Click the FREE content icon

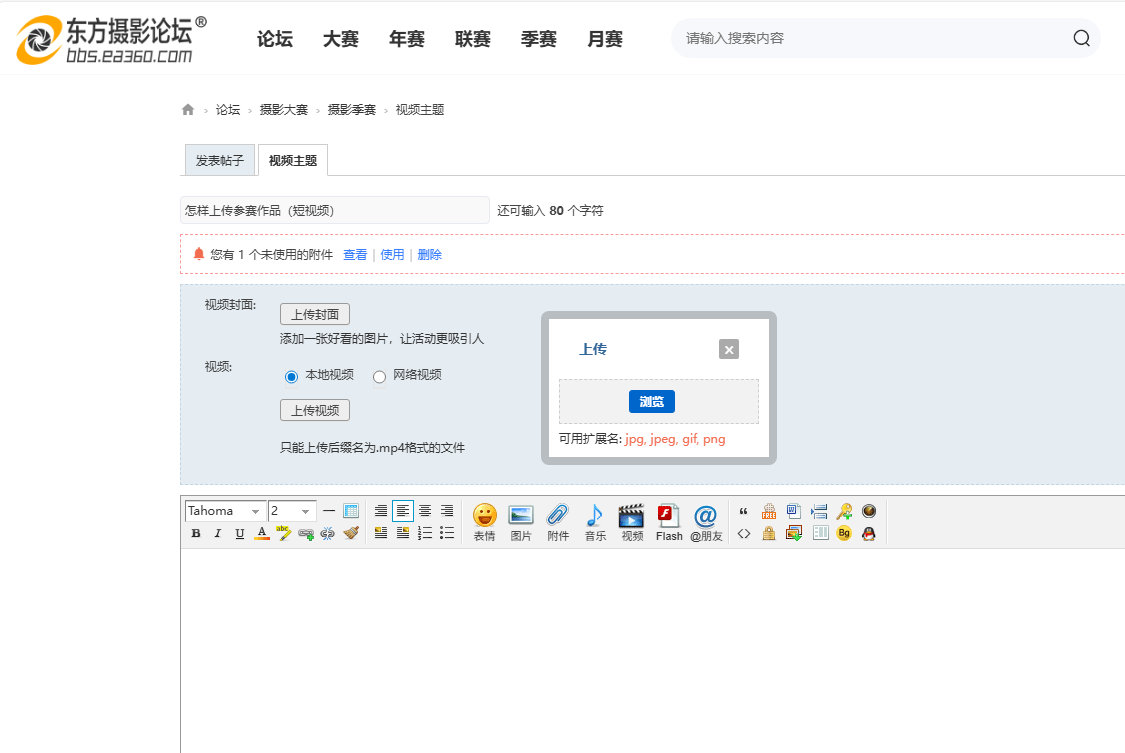pos(769,511)
